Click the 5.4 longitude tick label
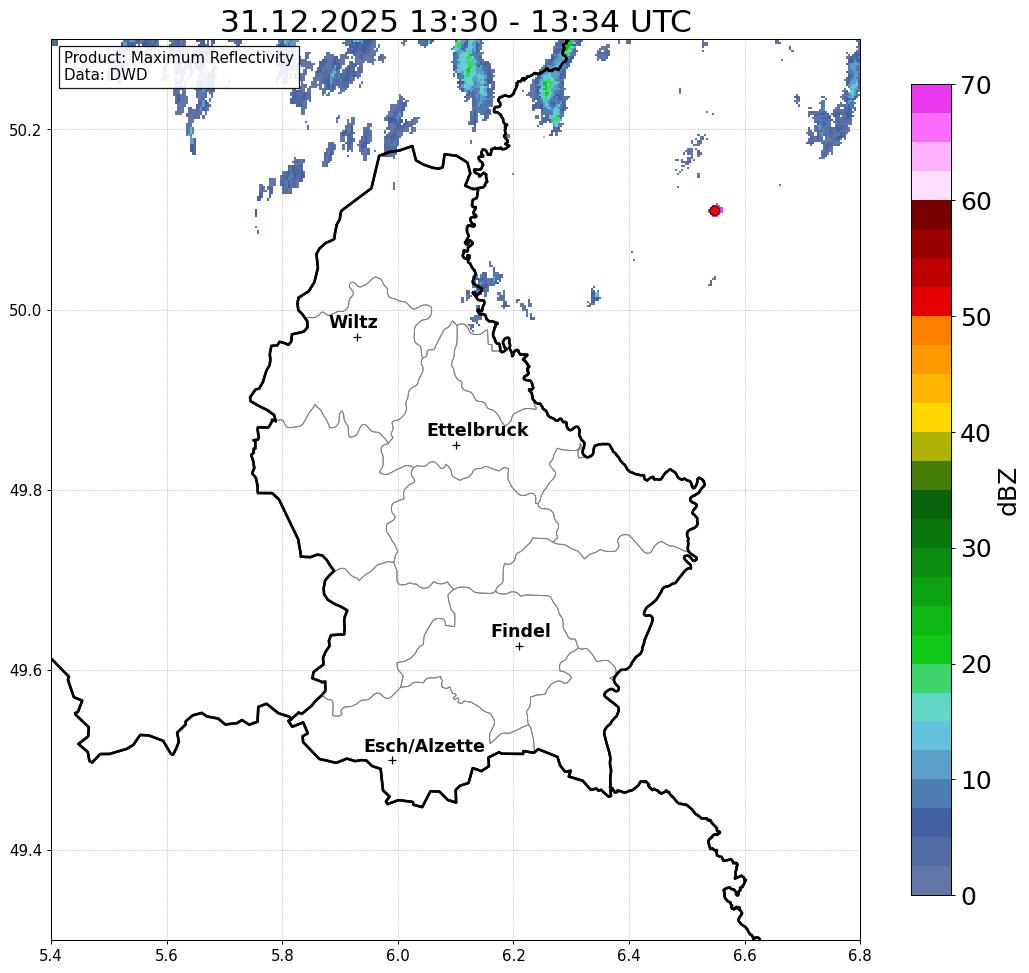The width and height of the screenshot is (1029, 973). (x=51, y=955)
